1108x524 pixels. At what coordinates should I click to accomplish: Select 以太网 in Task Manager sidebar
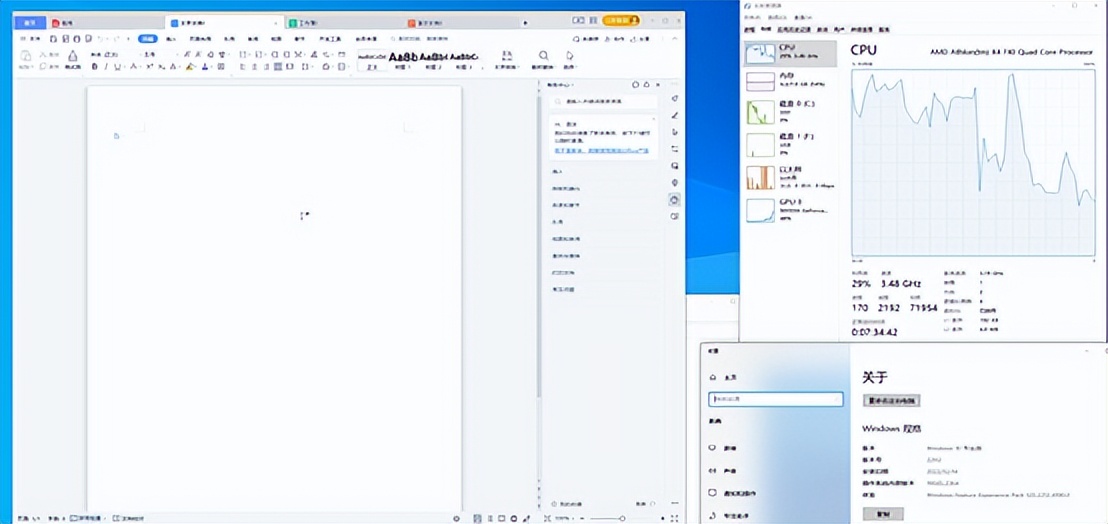pos(790,177)
